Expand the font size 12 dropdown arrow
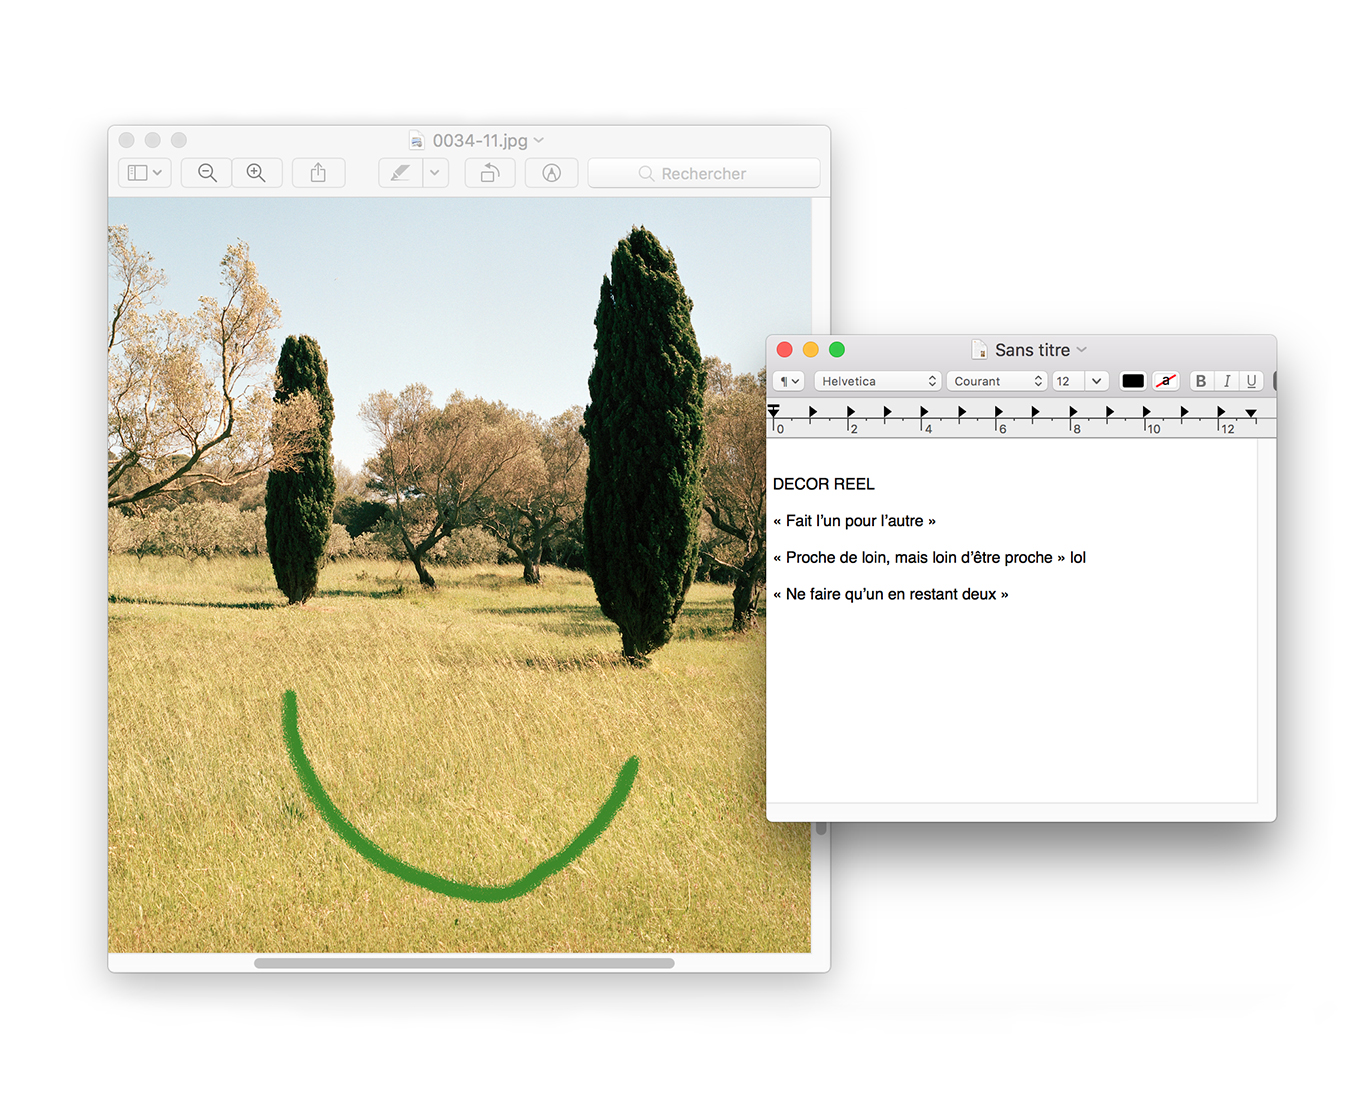Image resolution: width=1357 pixels, height=1120 pixels. tap(1096, 381)
